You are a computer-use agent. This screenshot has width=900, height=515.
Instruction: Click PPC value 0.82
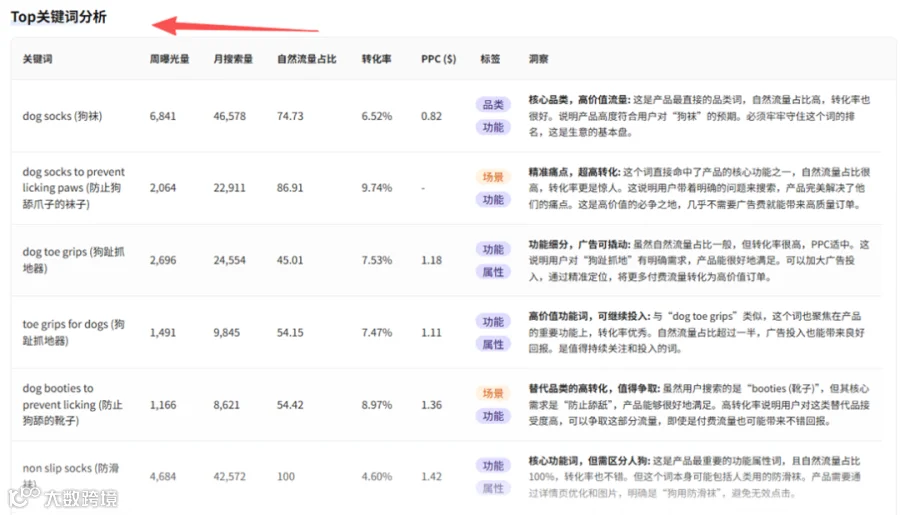point(431,116)
